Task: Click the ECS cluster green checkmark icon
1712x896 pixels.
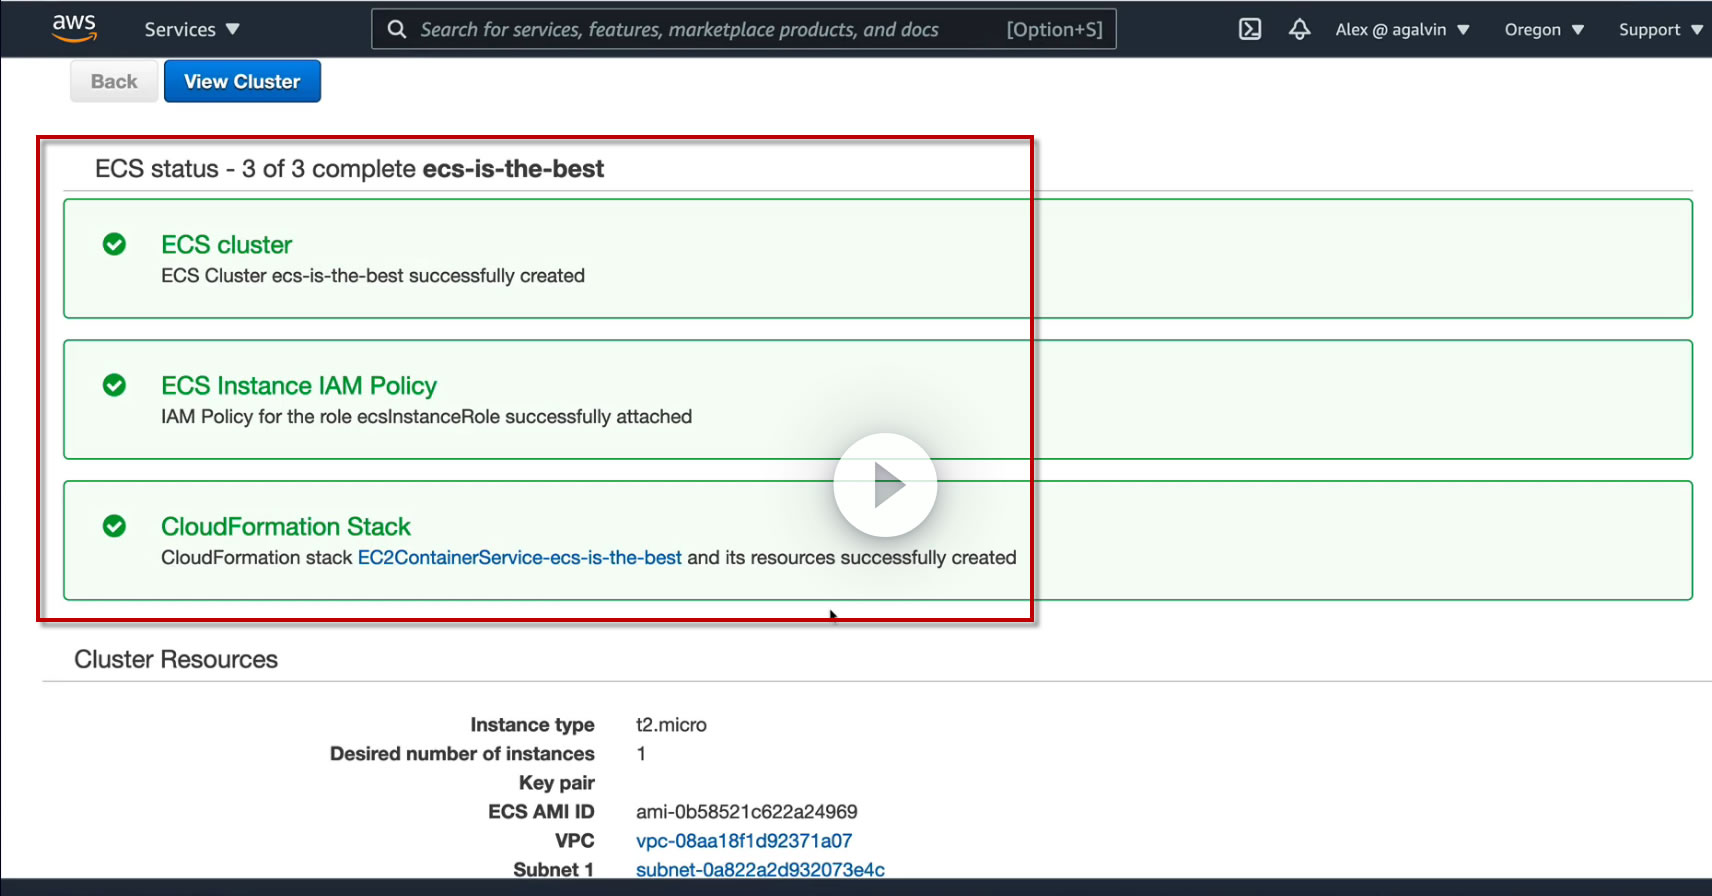Action: pos(115,244)
